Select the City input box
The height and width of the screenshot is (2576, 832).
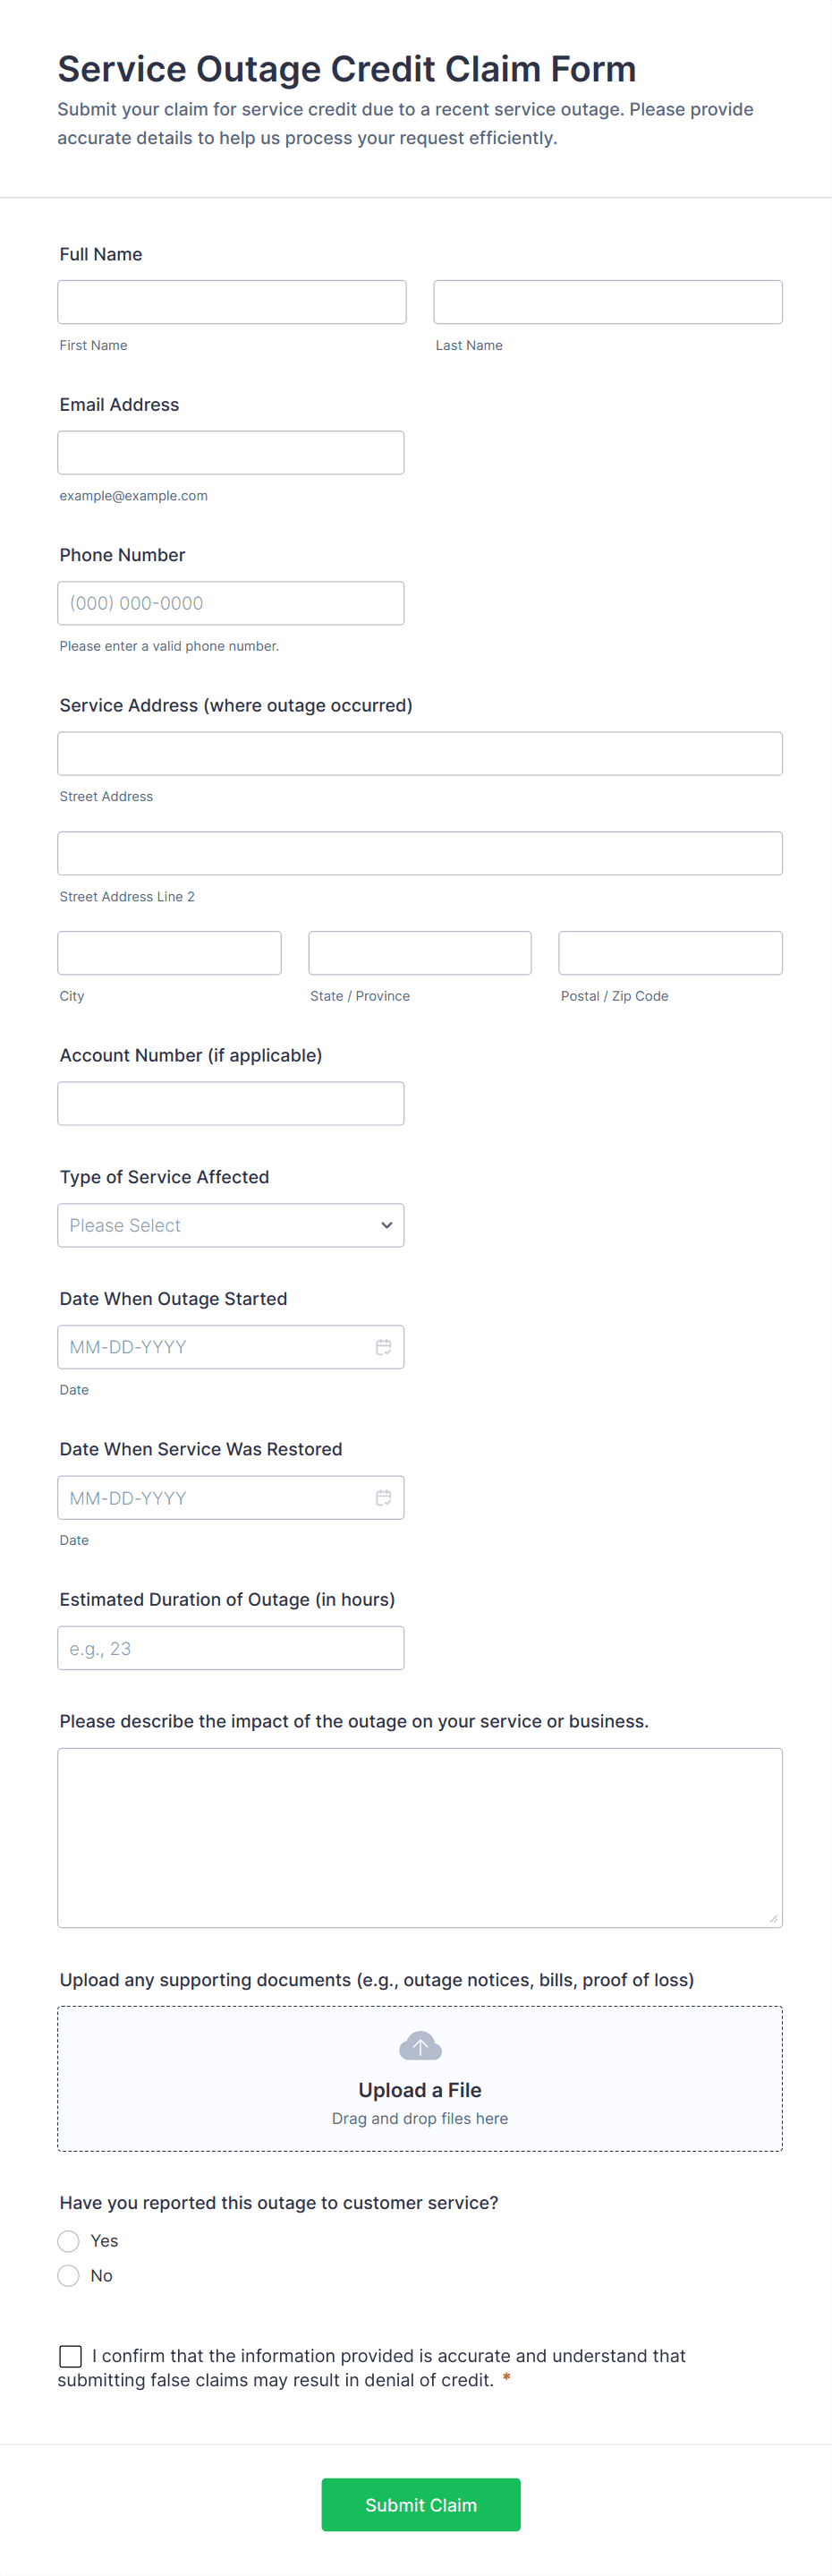click(x=170, y=953)
